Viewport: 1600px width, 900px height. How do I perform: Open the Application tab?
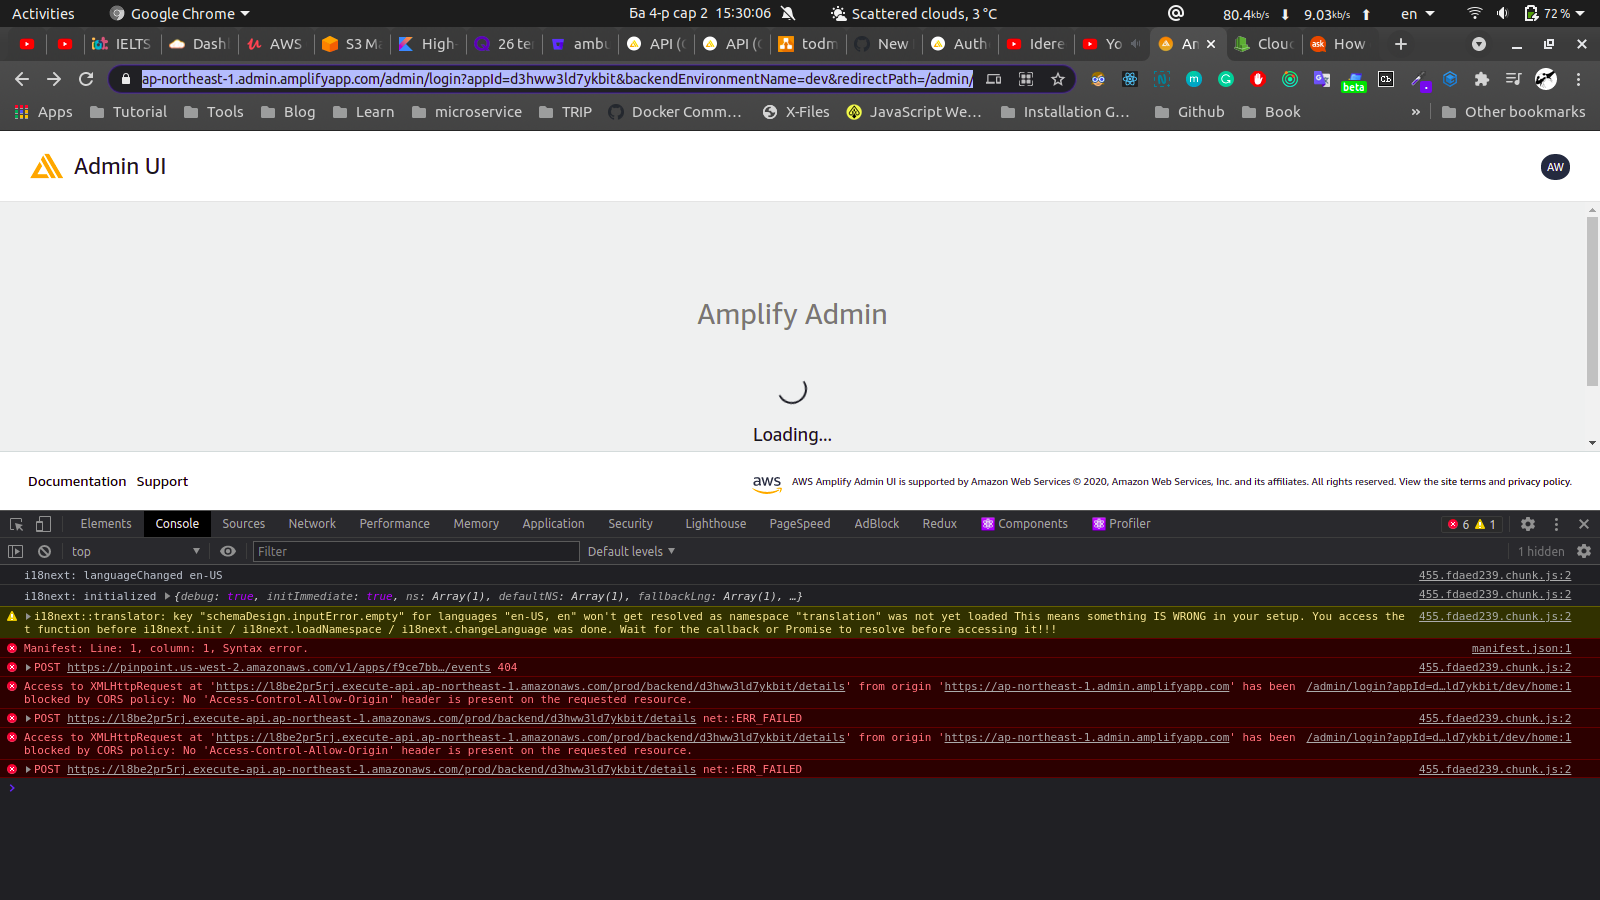tap(553, 524)
